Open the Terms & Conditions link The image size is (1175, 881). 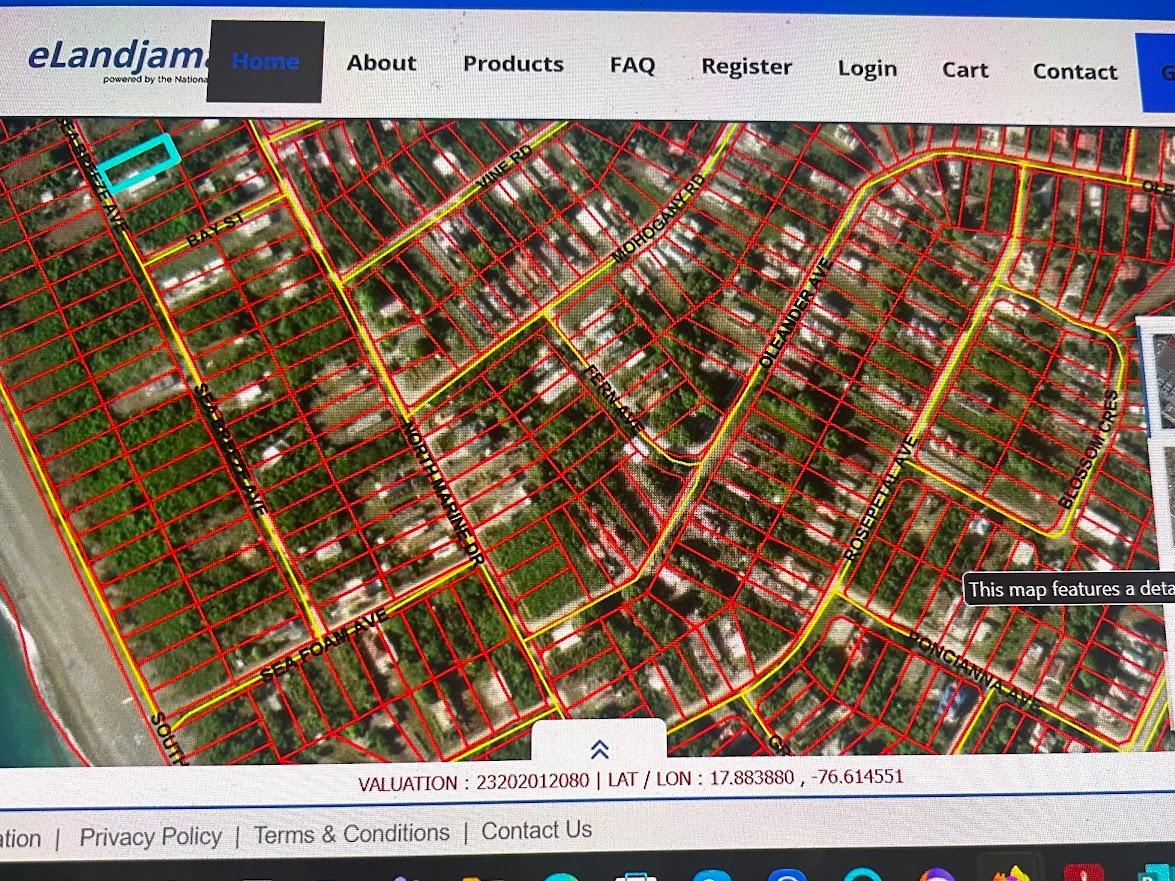tap(351, 834)
